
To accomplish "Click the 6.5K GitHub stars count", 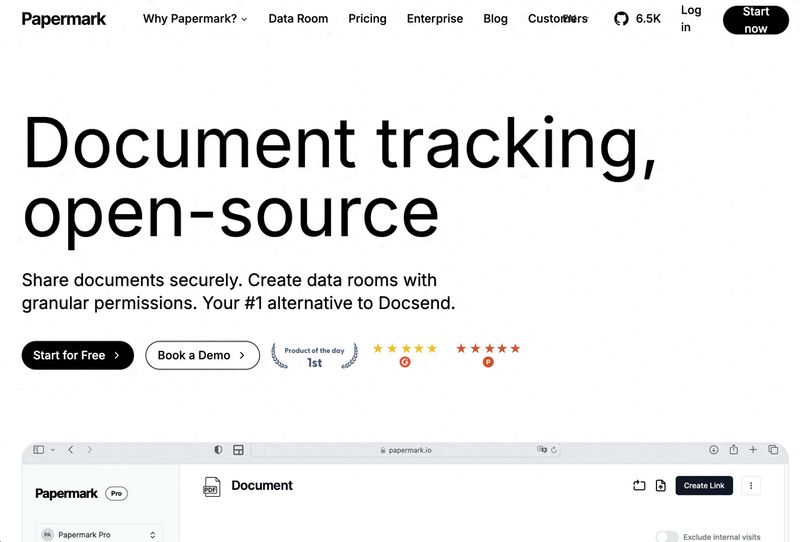I will coord(648,19).
